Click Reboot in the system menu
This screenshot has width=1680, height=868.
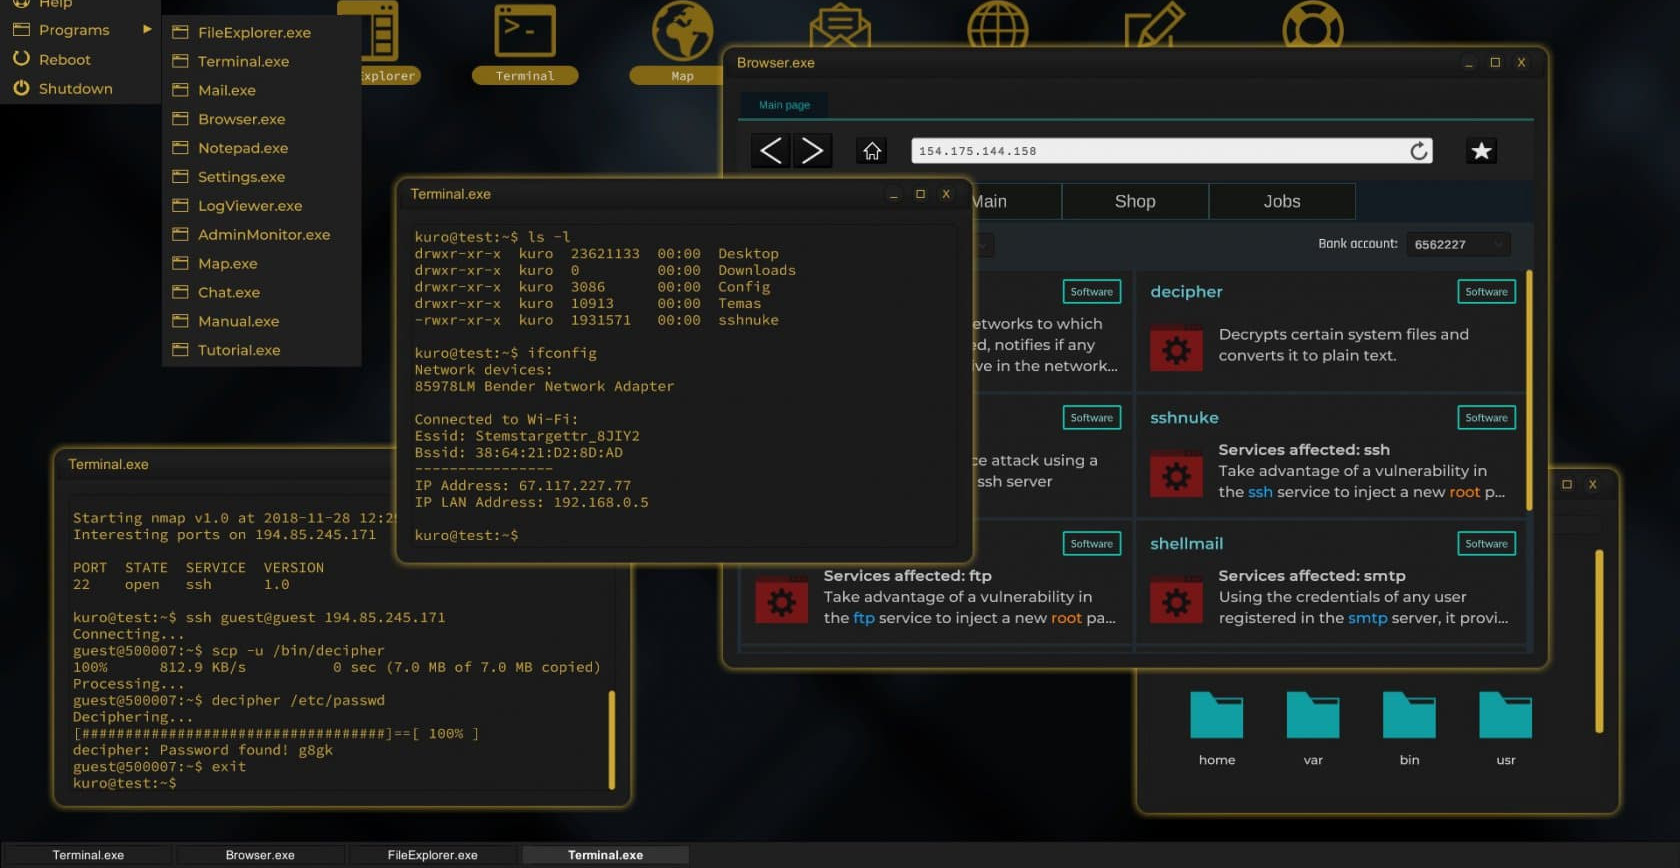[x=64, y=60]
